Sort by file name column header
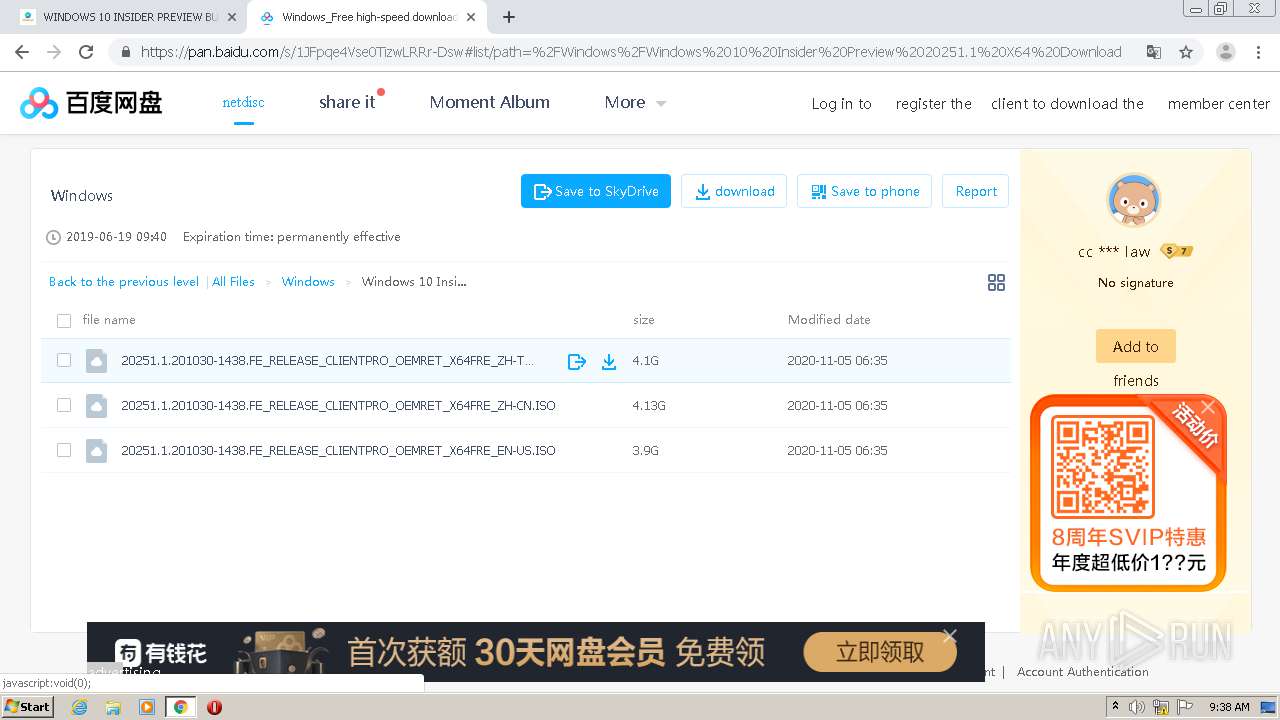Screen dimensions: 1280x720 (x=109, y=320)
